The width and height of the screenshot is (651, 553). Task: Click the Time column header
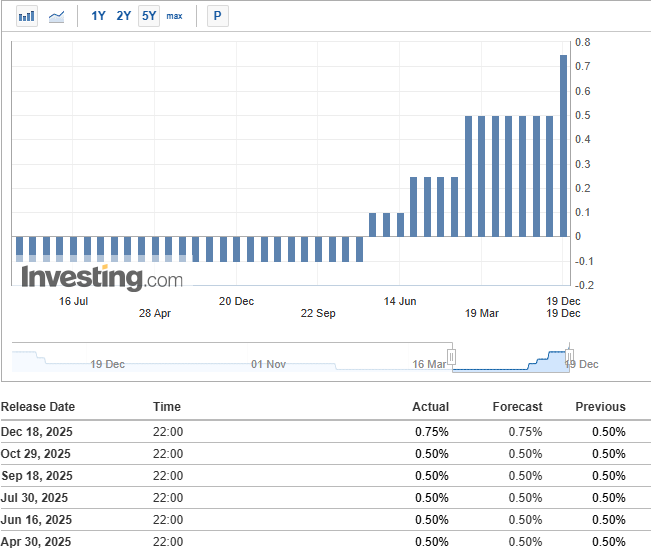(166, 406)
